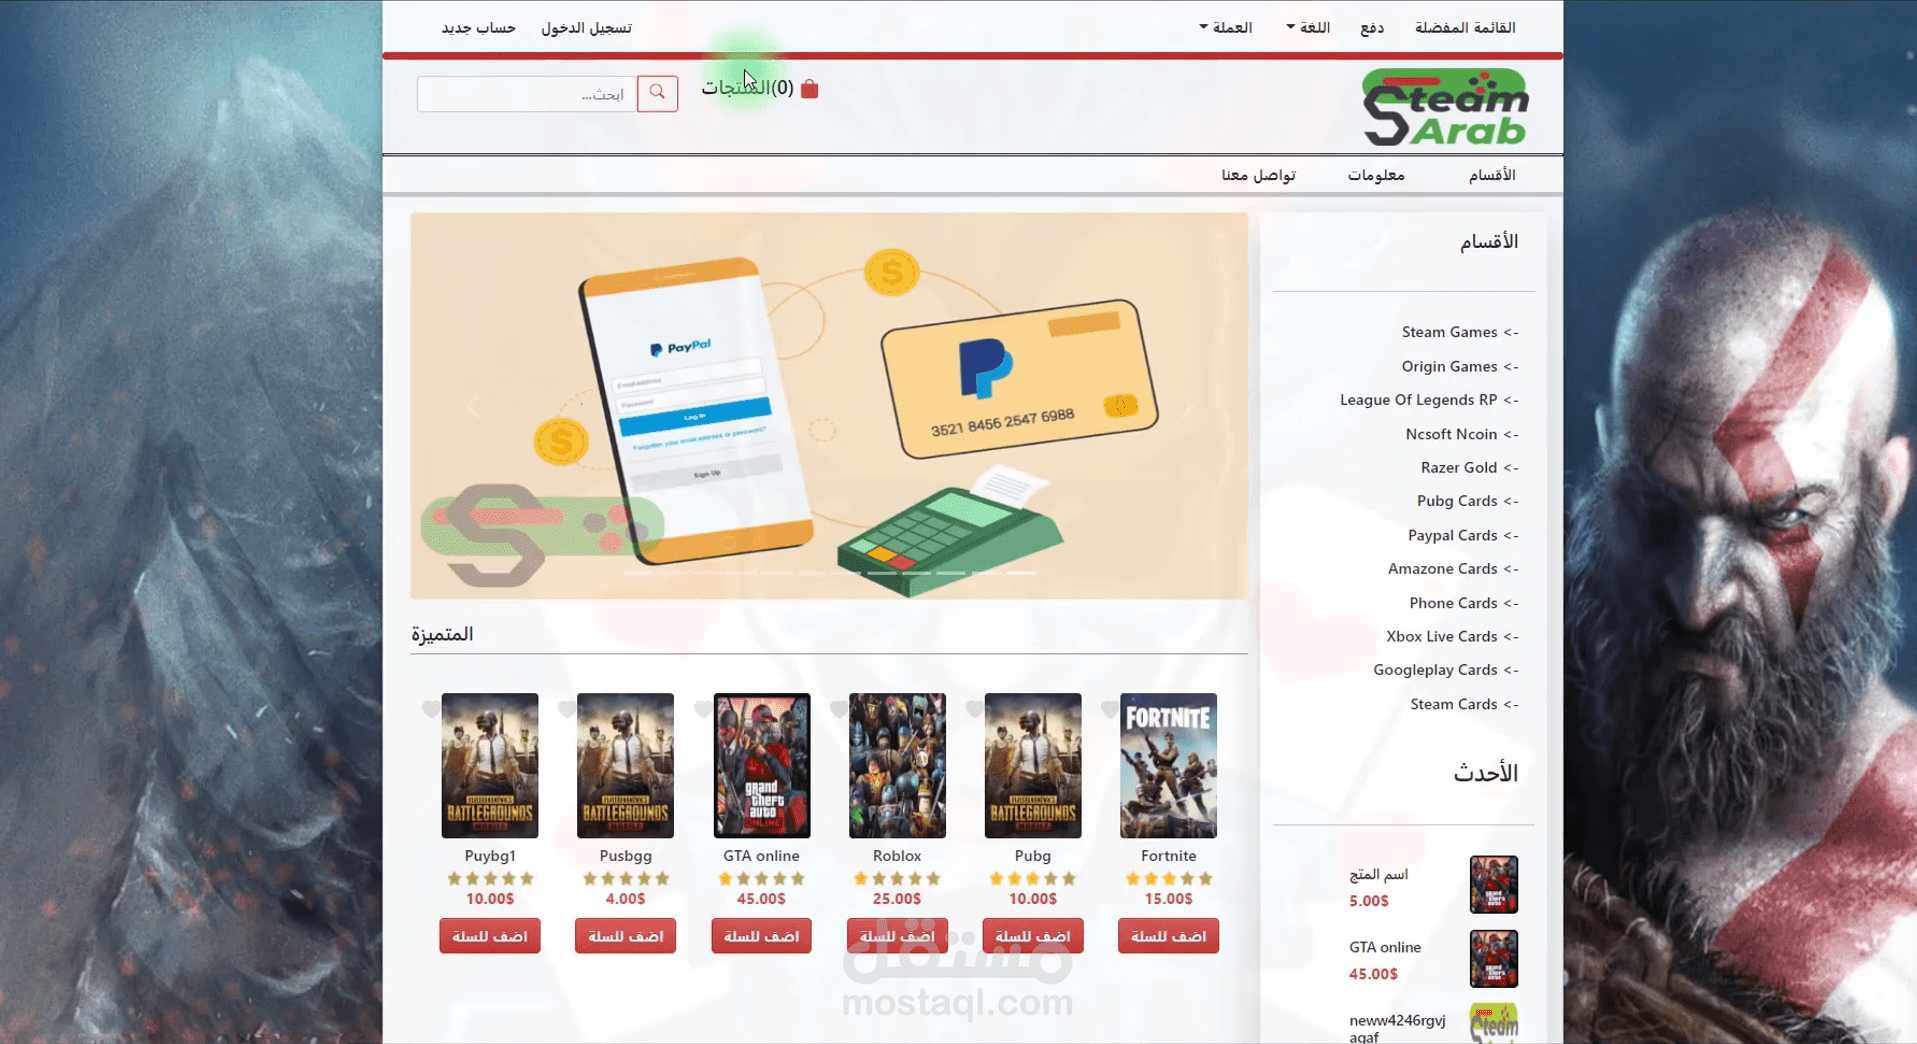Open تواصل معنا contact menu item
The width and height of the screenshot is (1917, 1044).
1258,175
